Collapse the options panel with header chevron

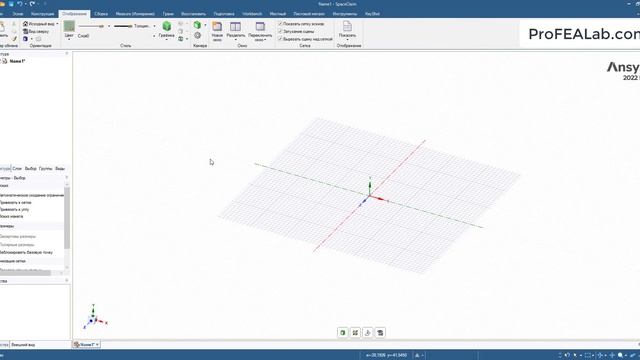[x=67, y=178]
